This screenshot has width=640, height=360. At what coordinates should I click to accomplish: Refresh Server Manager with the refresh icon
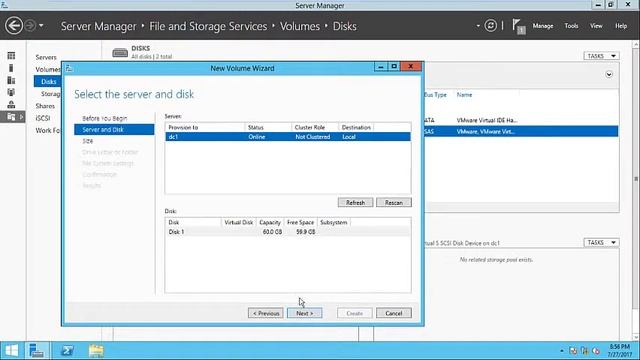[x=490, y=26]
